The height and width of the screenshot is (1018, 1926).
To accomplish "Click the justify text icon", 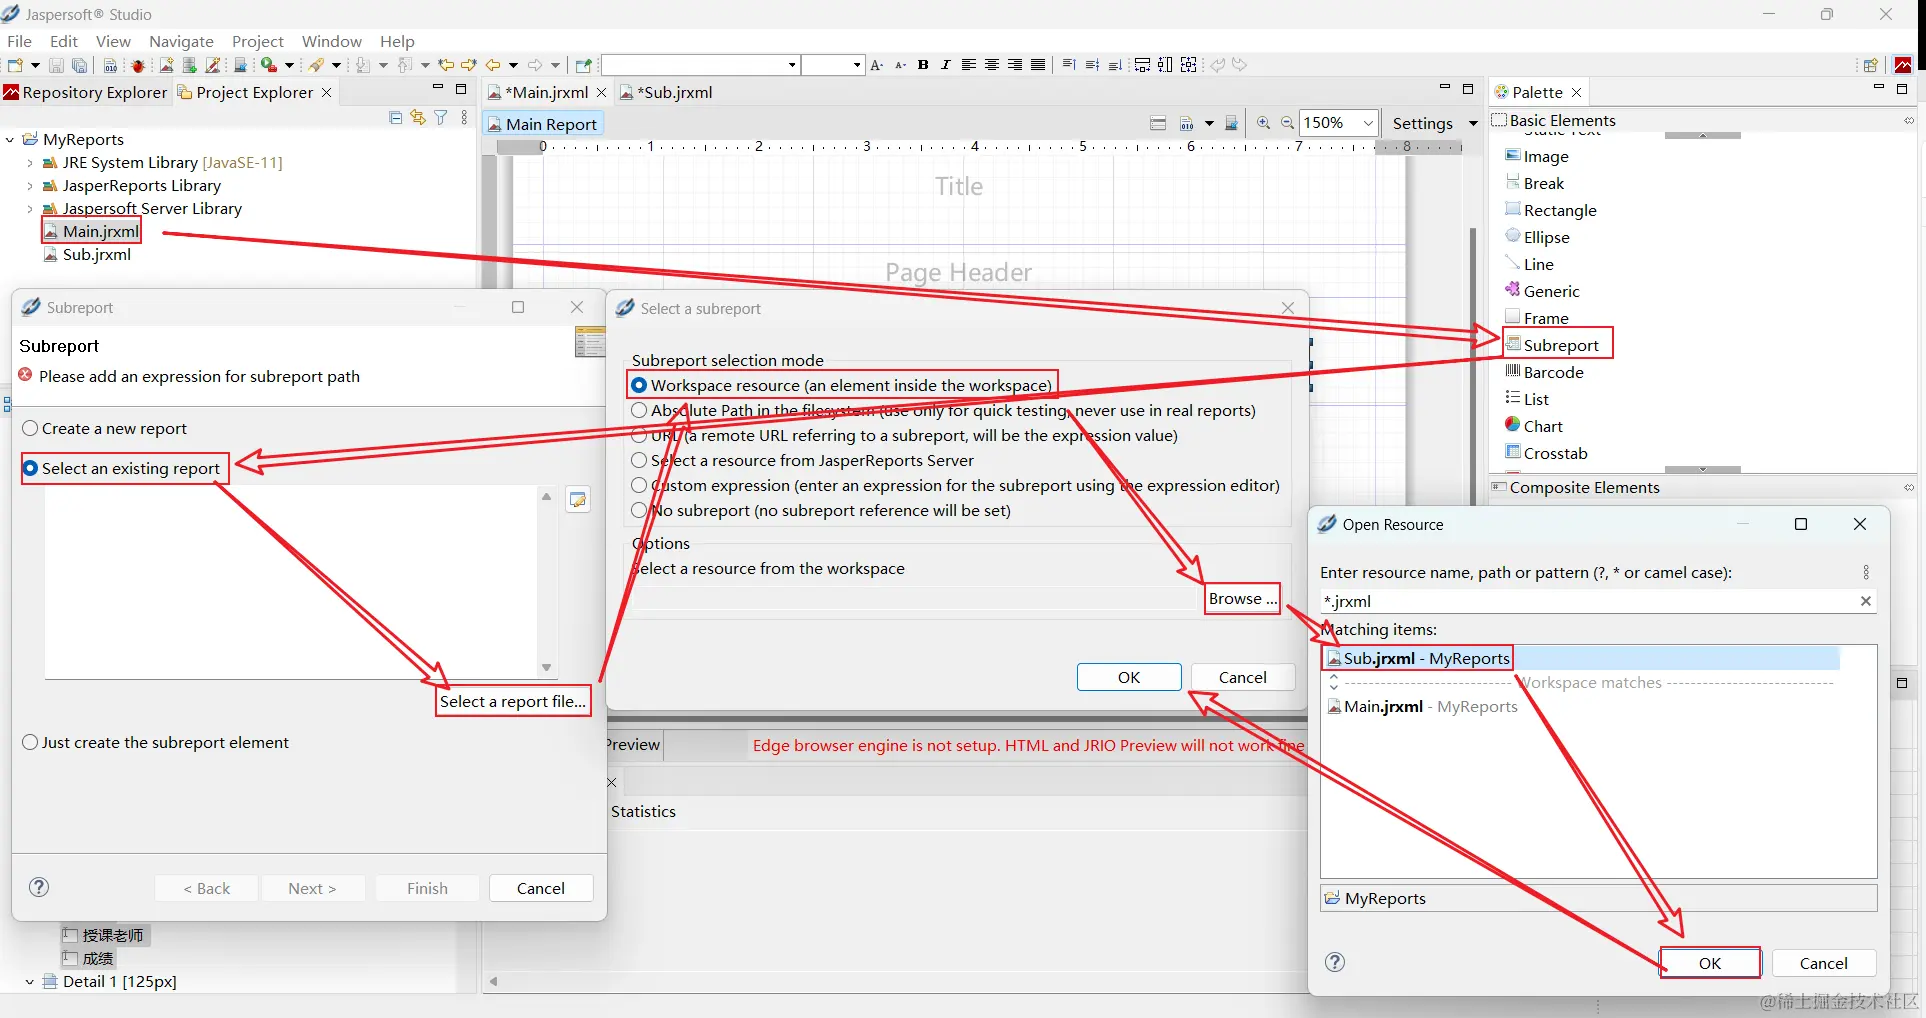I will 1038,65.
